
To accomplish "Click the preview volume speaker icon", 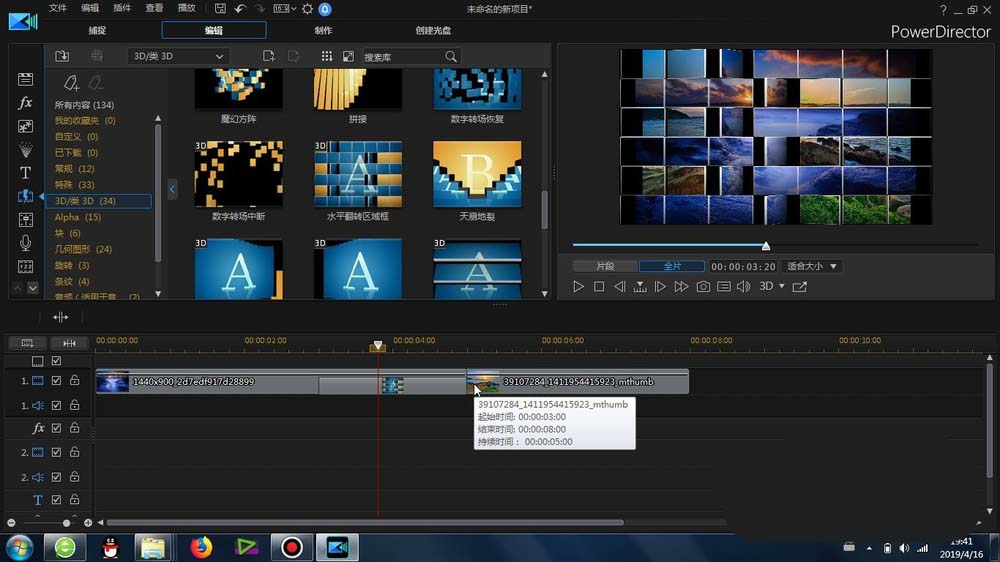I will (743, 287).
